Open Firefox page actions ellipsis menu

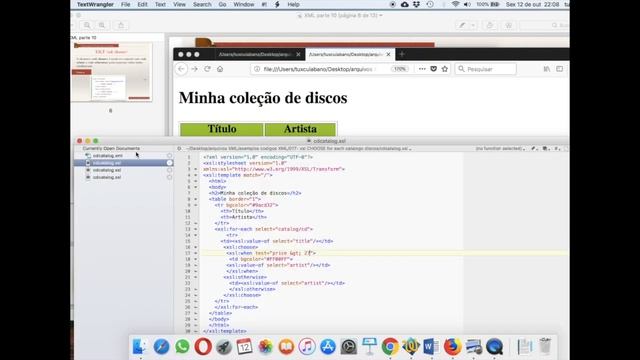pos(422,69)
